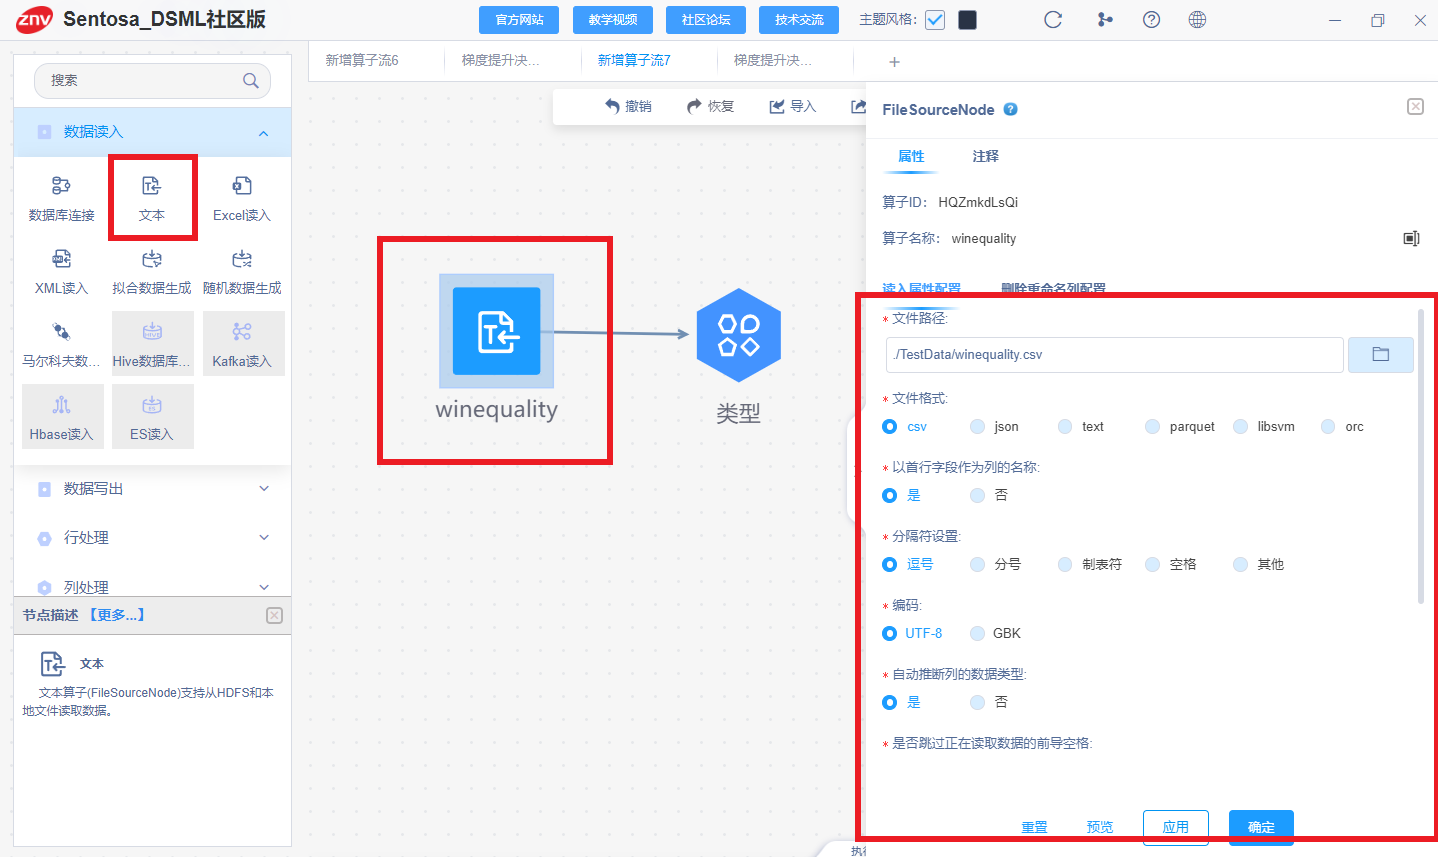This screenshot has width=1438, height=857.
Task: Click the help icon beside FileSourceNode
Action: pos(1011,109)
